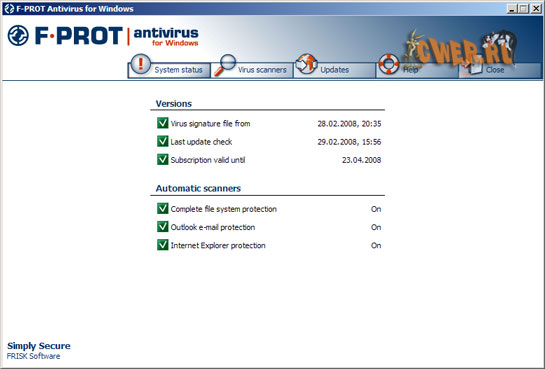The height and width of the screenshot is (369, 545).
Task: Switch to Virus scanners tab
Action: tap(252, 70)
